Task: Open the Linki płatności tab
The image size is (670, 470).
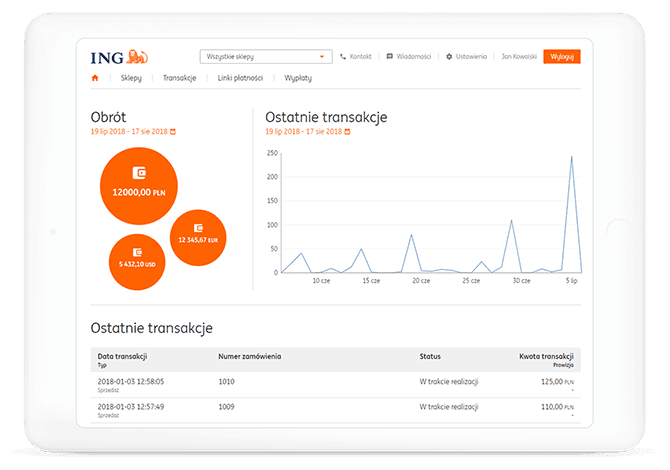Action: click(x=239, y=77)
